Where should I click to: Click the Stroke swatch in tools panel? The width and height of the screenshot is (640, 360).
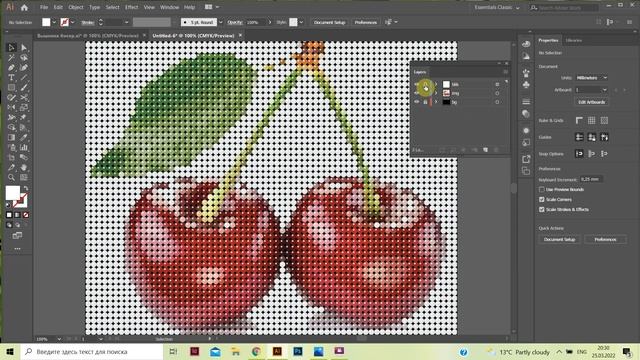pyautogui.click(x=20, y=200)
